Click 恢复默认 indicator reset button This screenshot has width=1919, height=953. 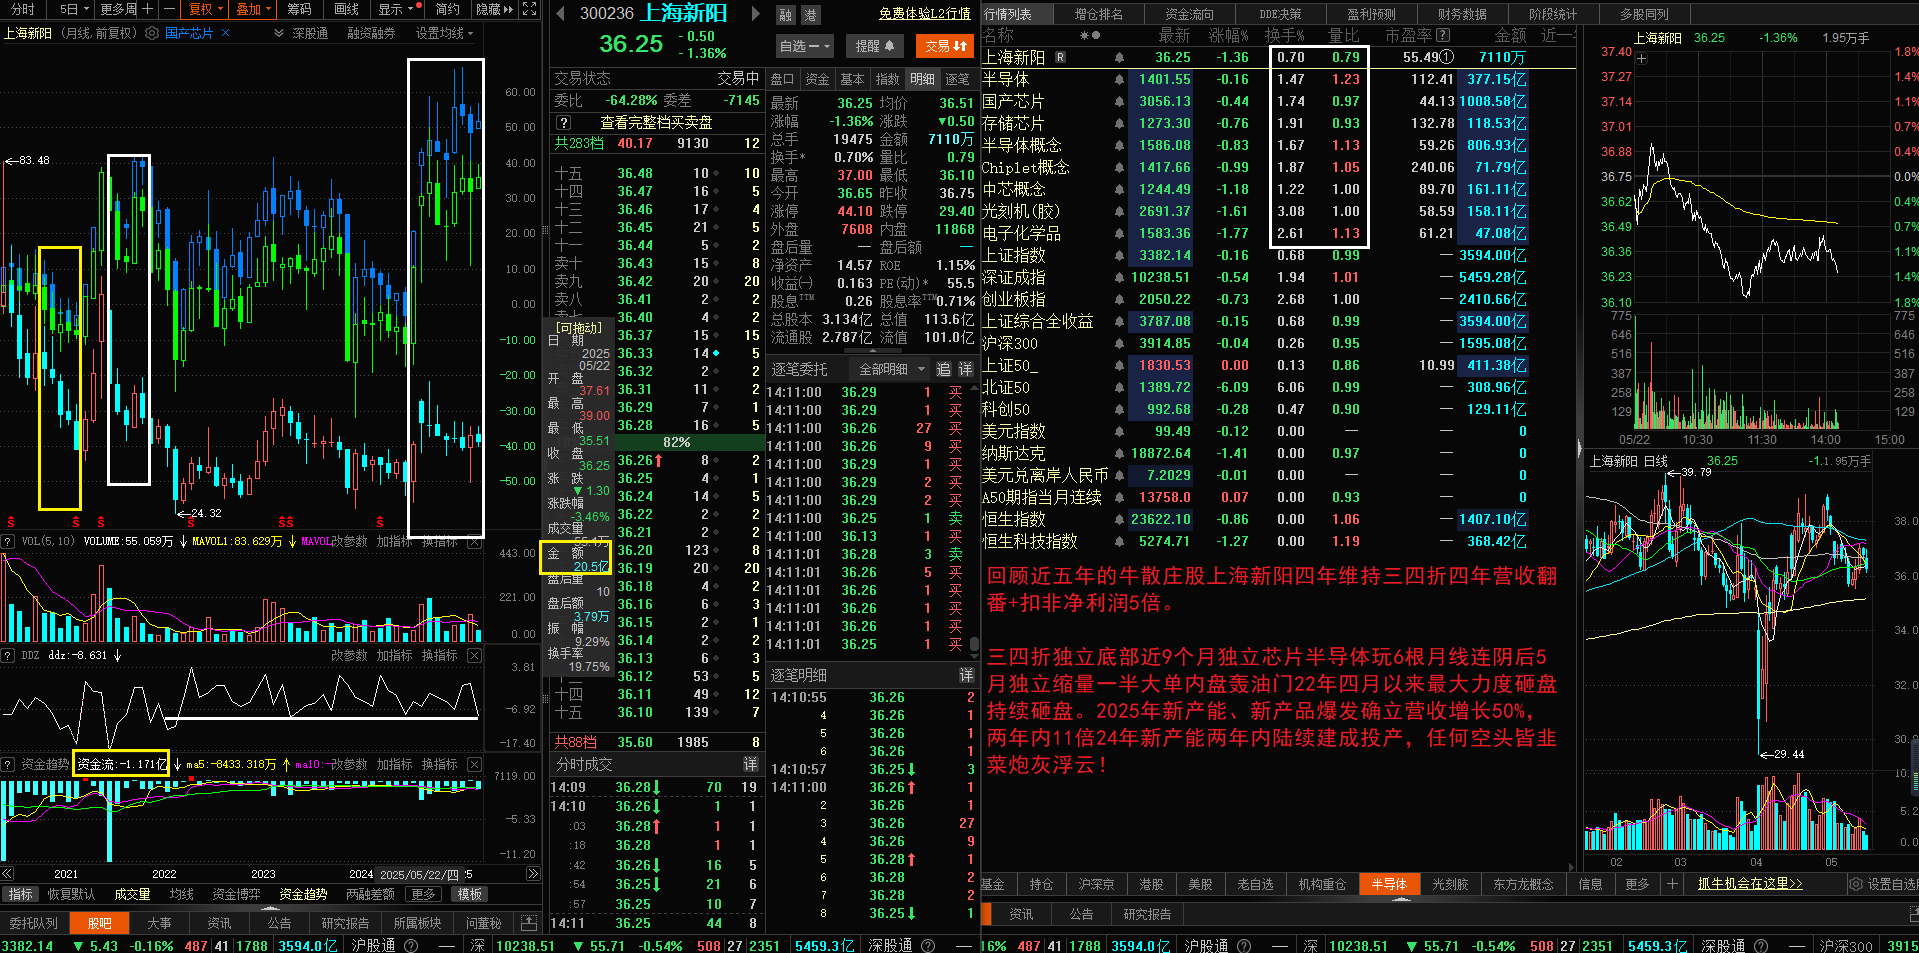tap(70, 894)
